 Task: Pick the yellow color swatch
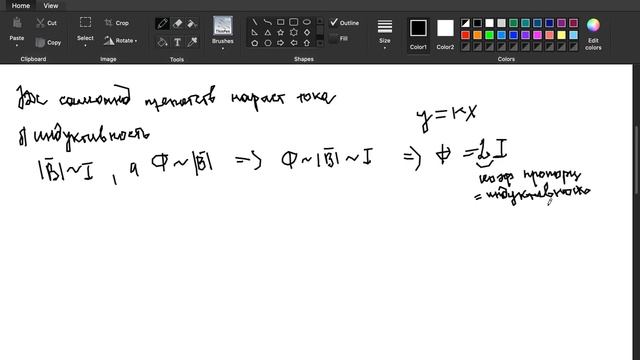[x=561, y=35]
